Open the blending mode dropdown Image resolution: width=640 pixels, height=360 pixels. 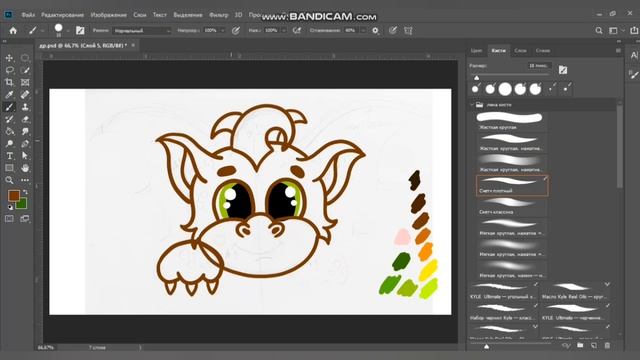pos(142,31)
